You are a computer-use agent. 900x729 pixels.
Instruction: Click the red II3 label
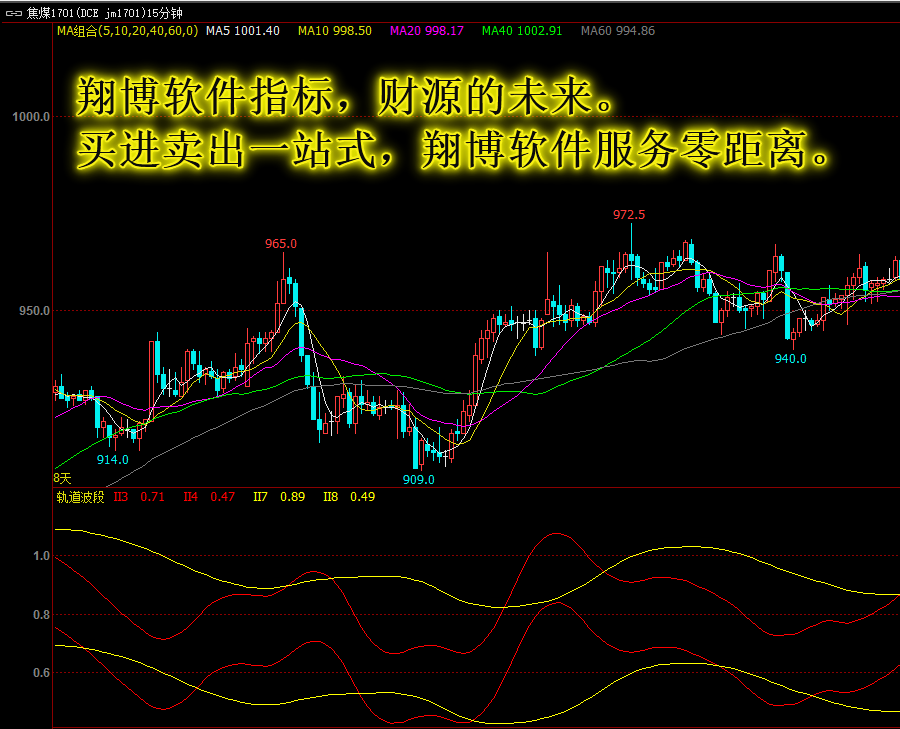tap(121, 497)
